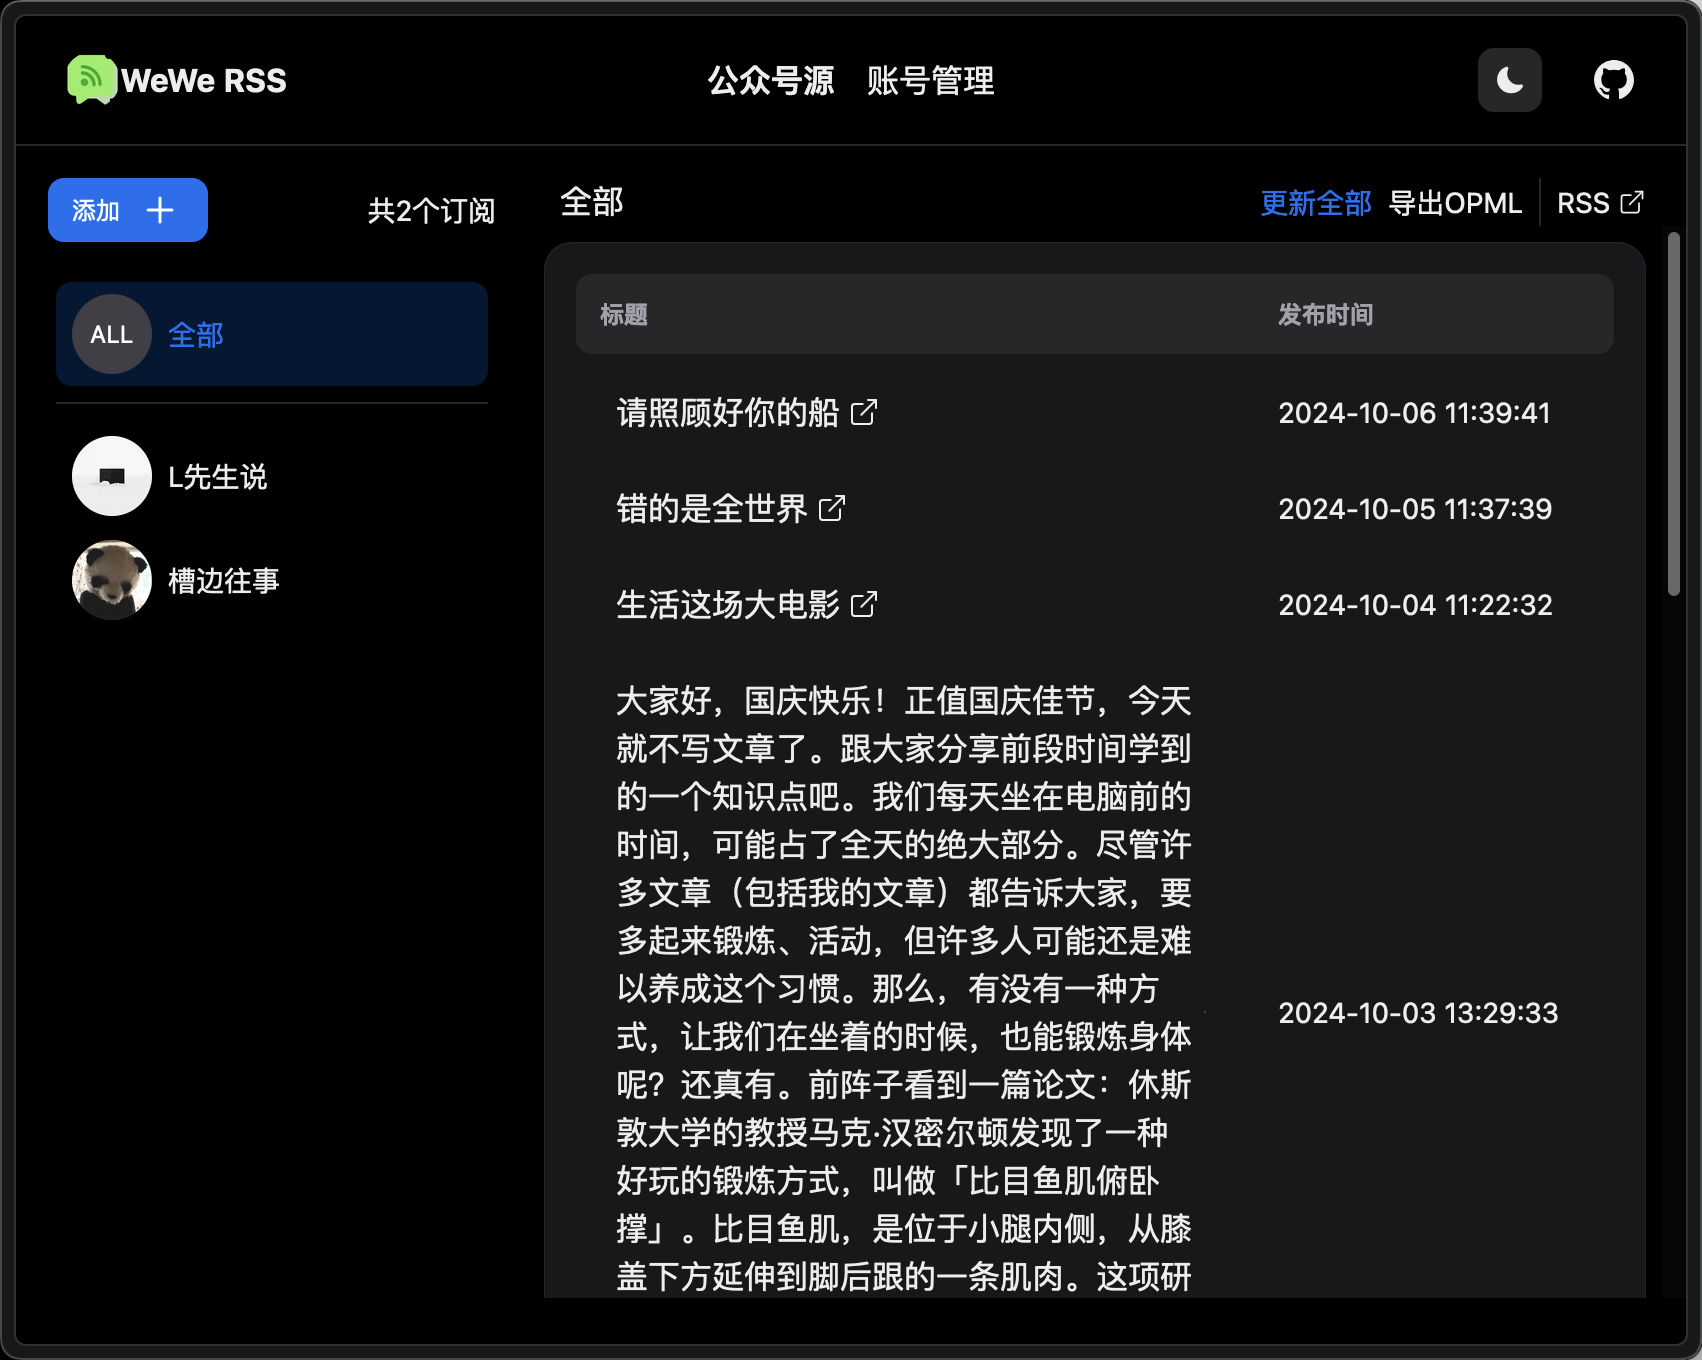Open the article 请照顾好你的船
1702x1360 pixels.
coord(728,412)
